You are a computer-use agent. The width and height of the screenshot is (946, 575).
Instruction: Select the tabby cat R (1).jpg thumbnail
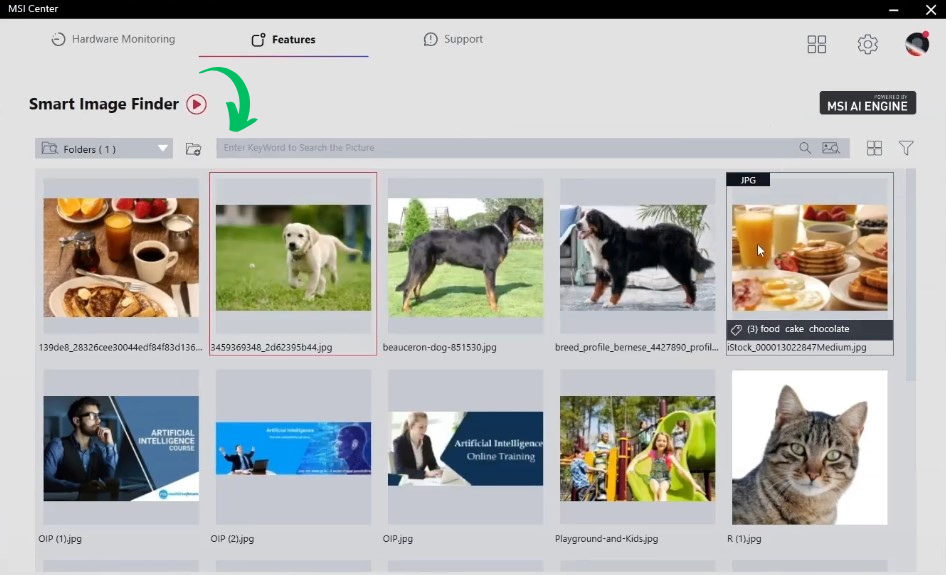tap(809, 448)
